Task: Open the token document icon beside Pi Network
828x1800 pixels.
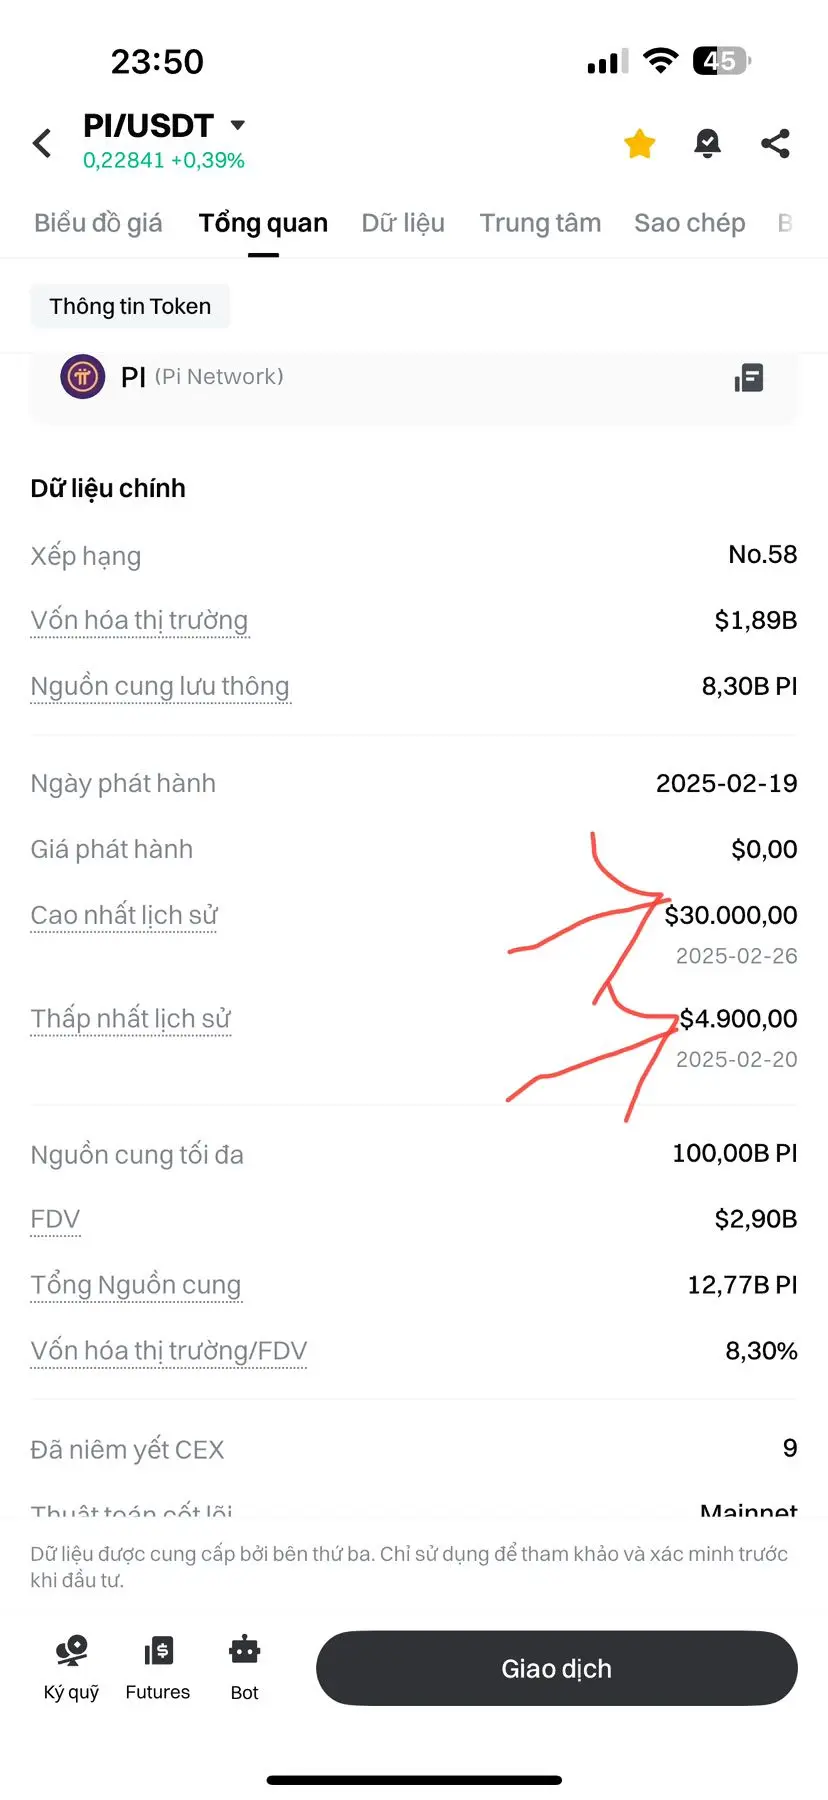Action: point(749,378)
